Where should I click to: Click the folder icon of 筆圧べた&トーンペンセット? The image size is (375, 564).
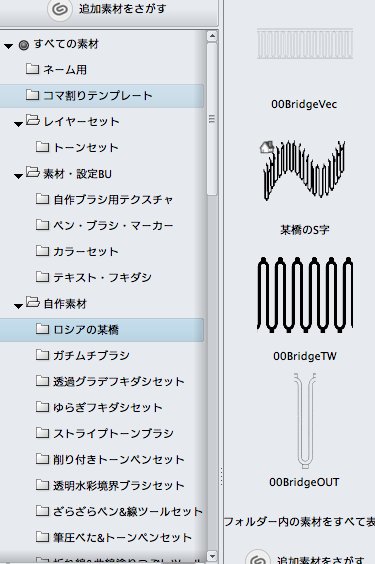tap(42, 537)
